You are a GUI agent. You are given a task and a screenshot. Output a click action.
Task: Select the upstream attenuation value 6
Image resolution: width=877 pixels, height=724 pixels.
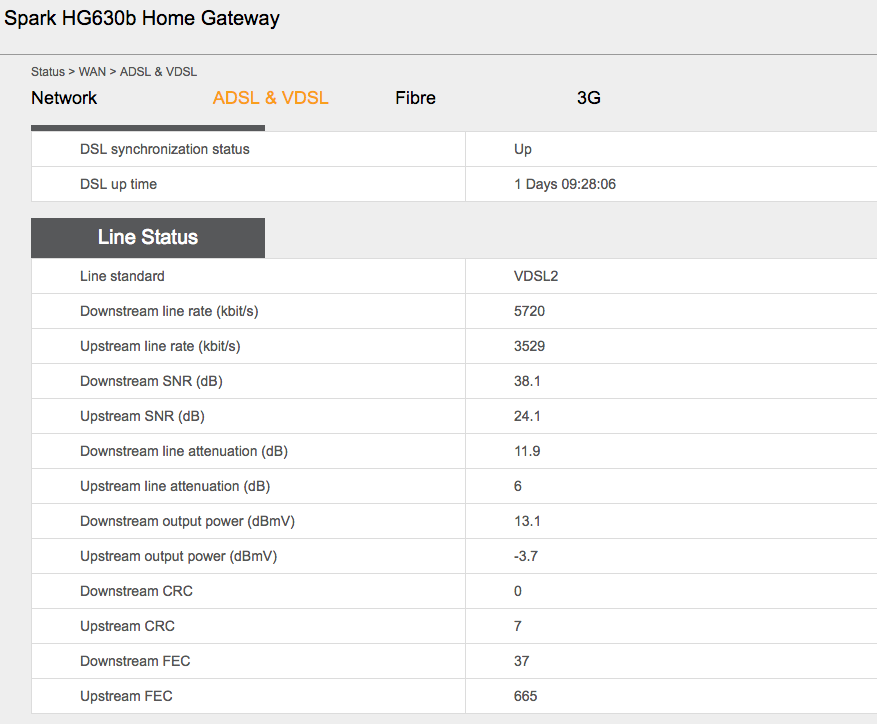point(518,487)
